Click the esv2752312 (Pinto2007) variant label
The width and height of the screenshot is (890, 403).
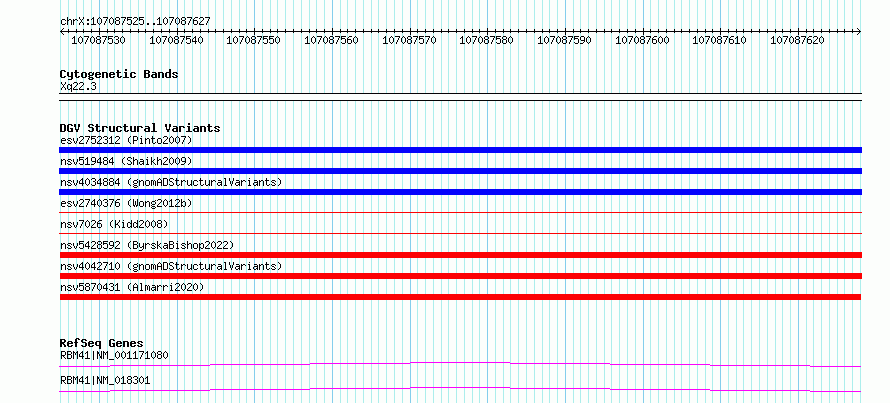point(126,140)
